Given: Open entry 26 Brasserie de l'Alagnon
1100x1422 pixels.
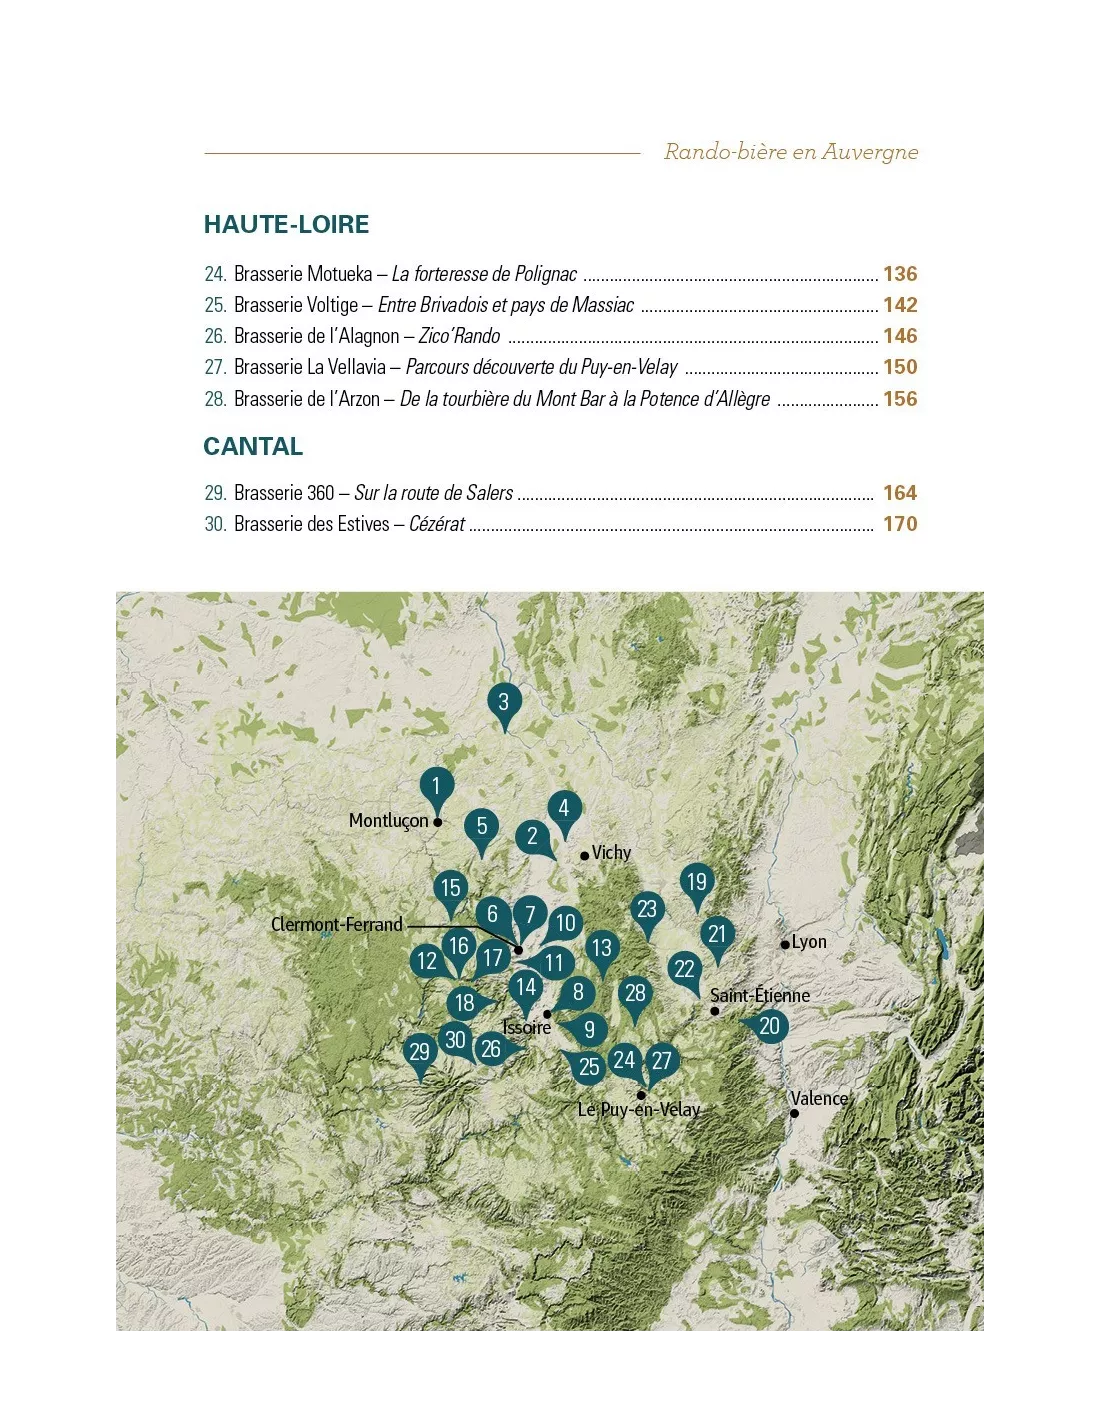Looking at the screenshot, I should click(x=560, y=336).
